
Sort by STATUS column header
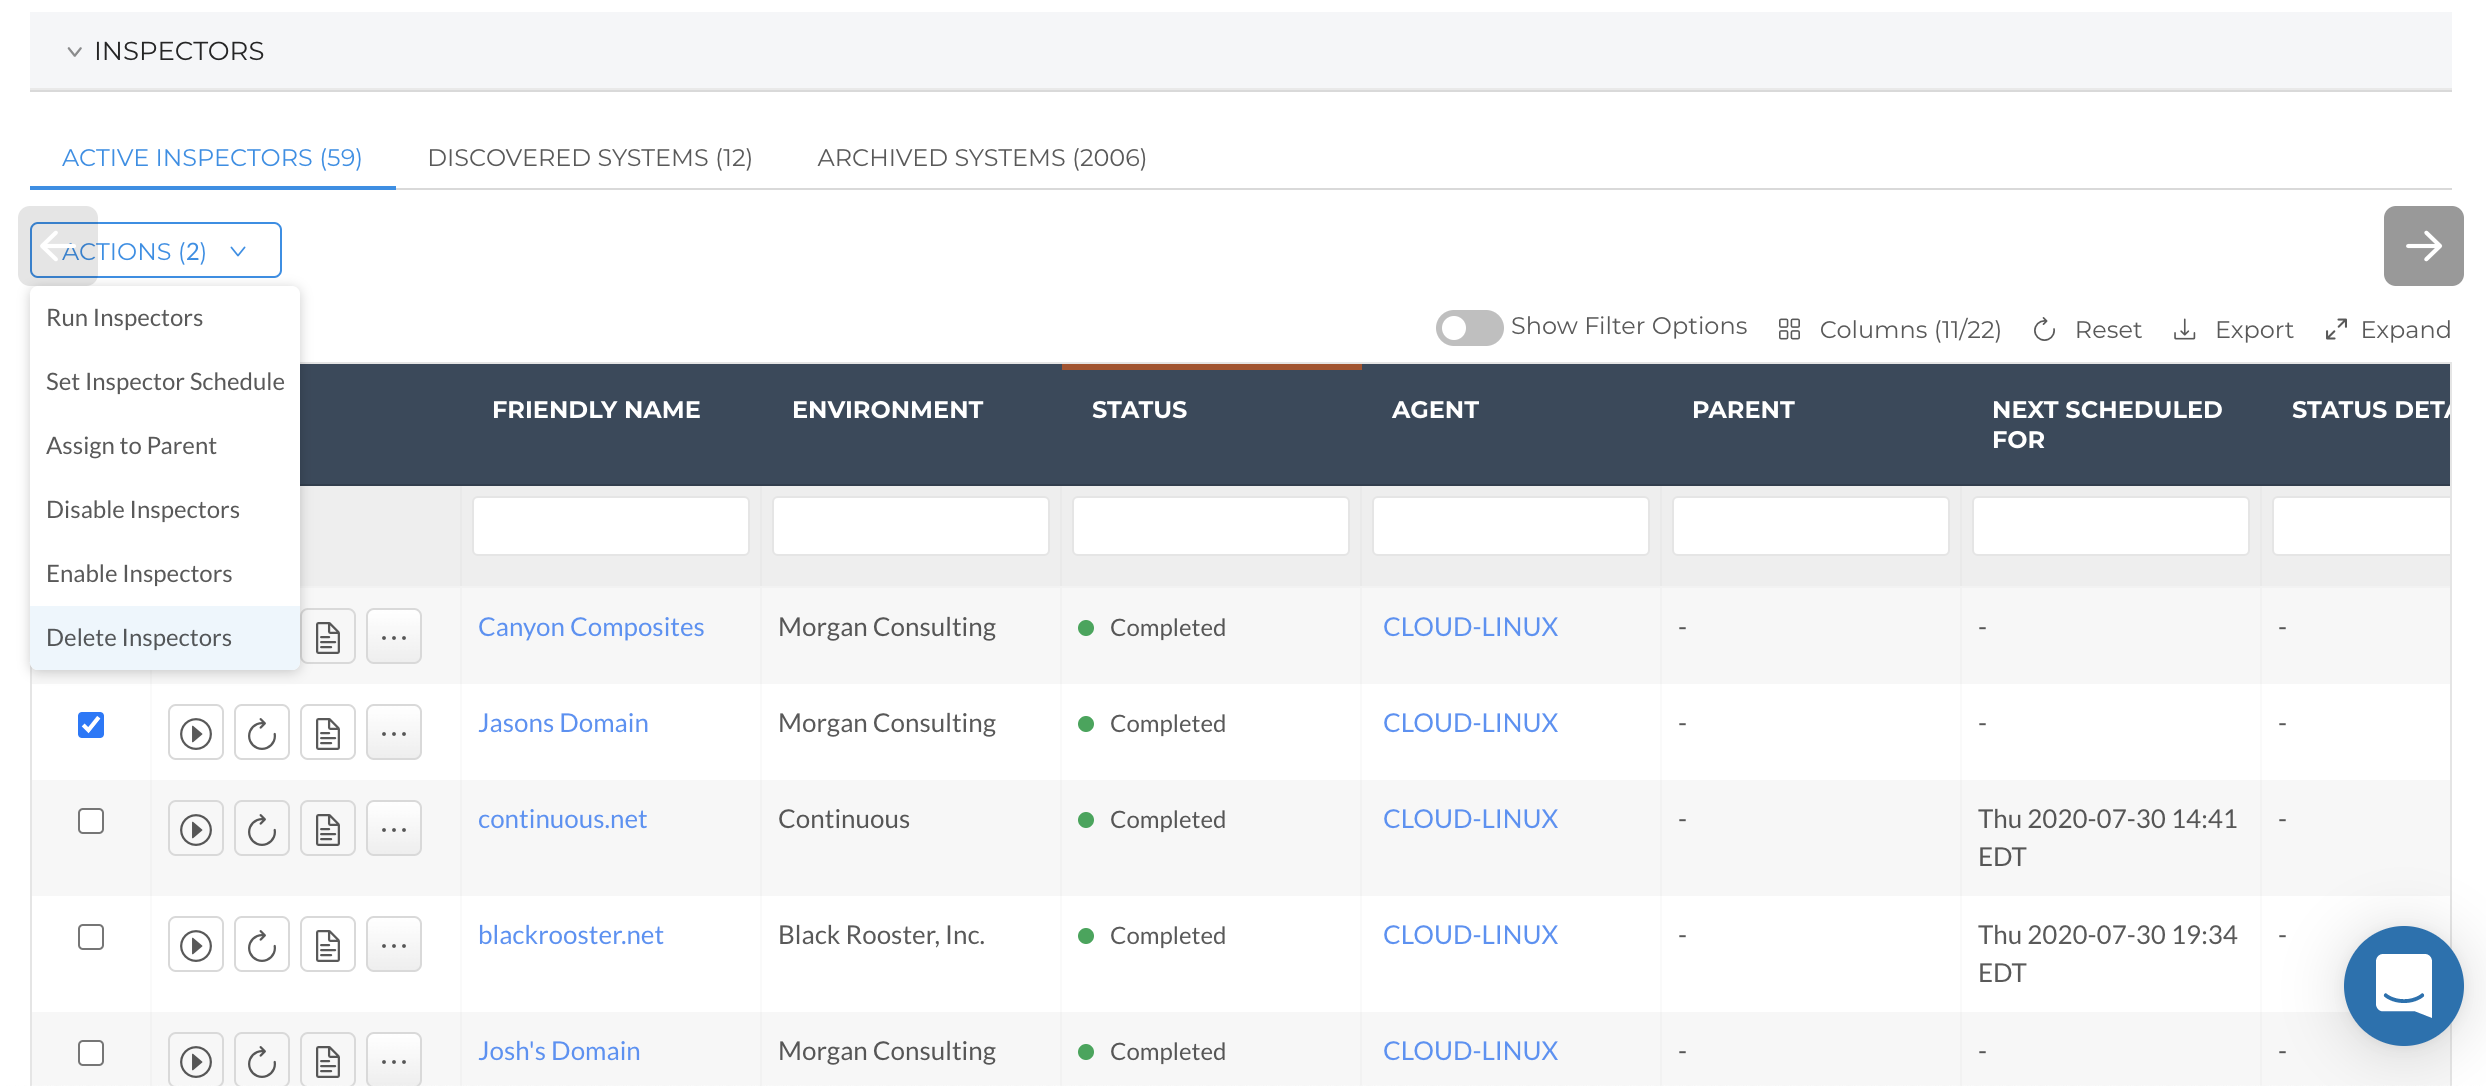pos(1139,410)
